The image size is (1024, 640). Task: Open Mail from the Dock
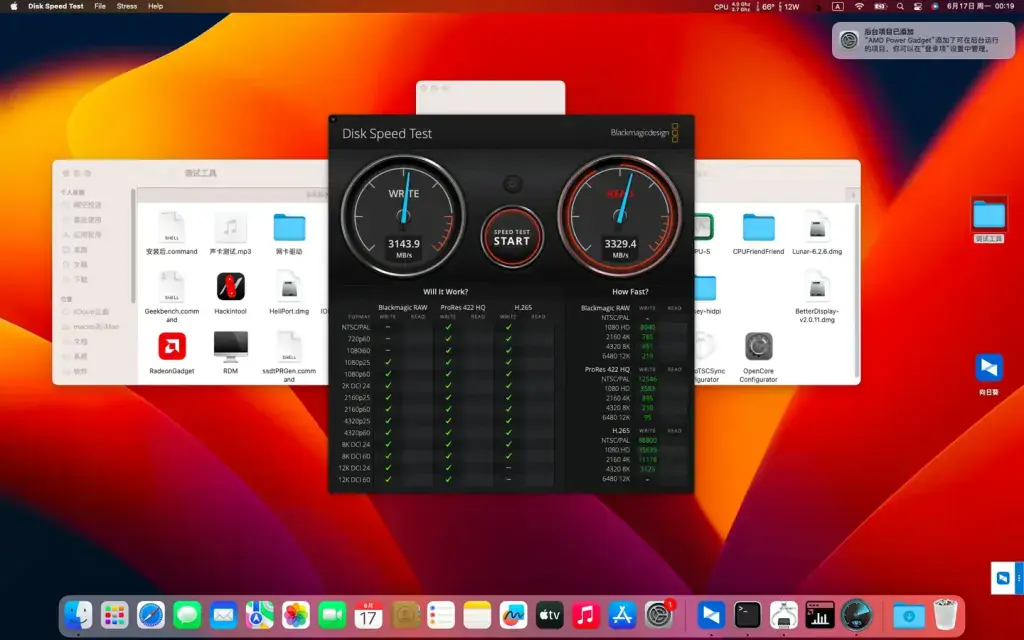pyautogui.click(x=223, y=615)
